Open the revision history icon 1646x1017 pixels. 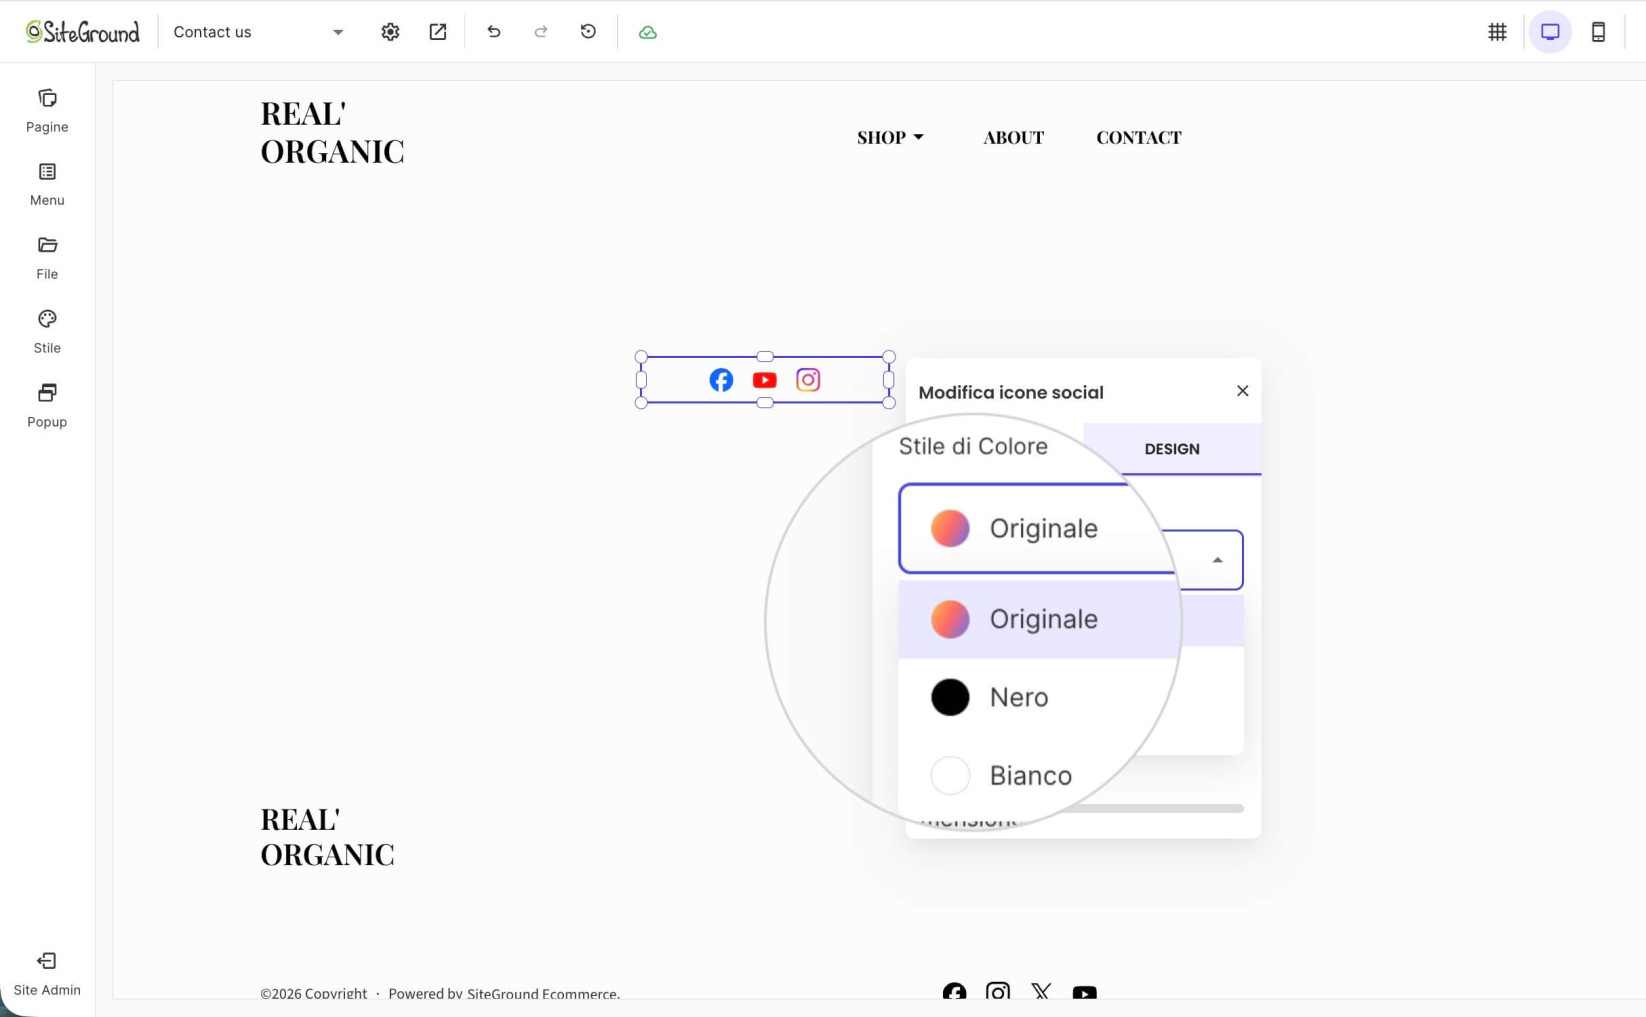[588, 32]
